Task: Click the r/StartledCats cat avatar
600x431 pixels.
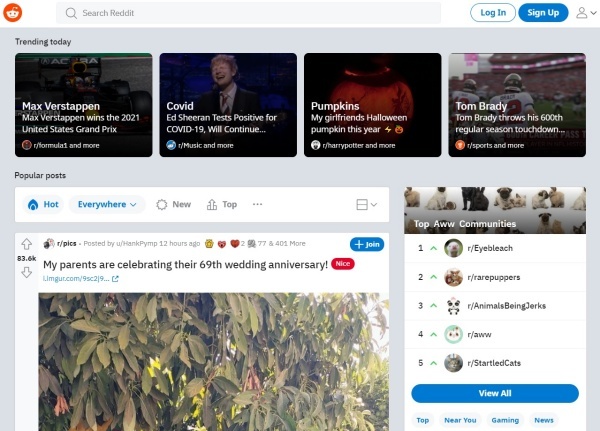Action: 453,363
